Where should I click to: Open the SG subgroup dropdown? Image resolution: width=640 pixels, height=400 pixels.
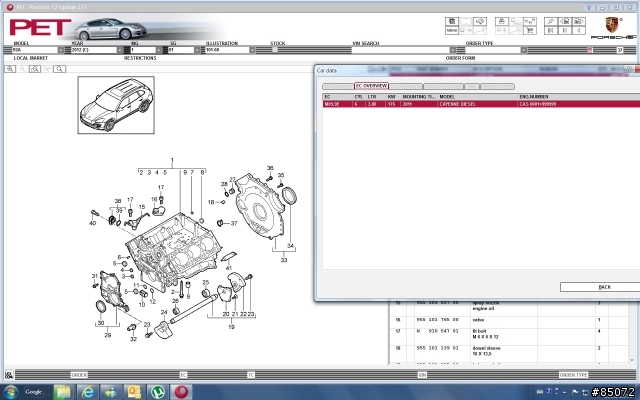click(x=197, y=50)
